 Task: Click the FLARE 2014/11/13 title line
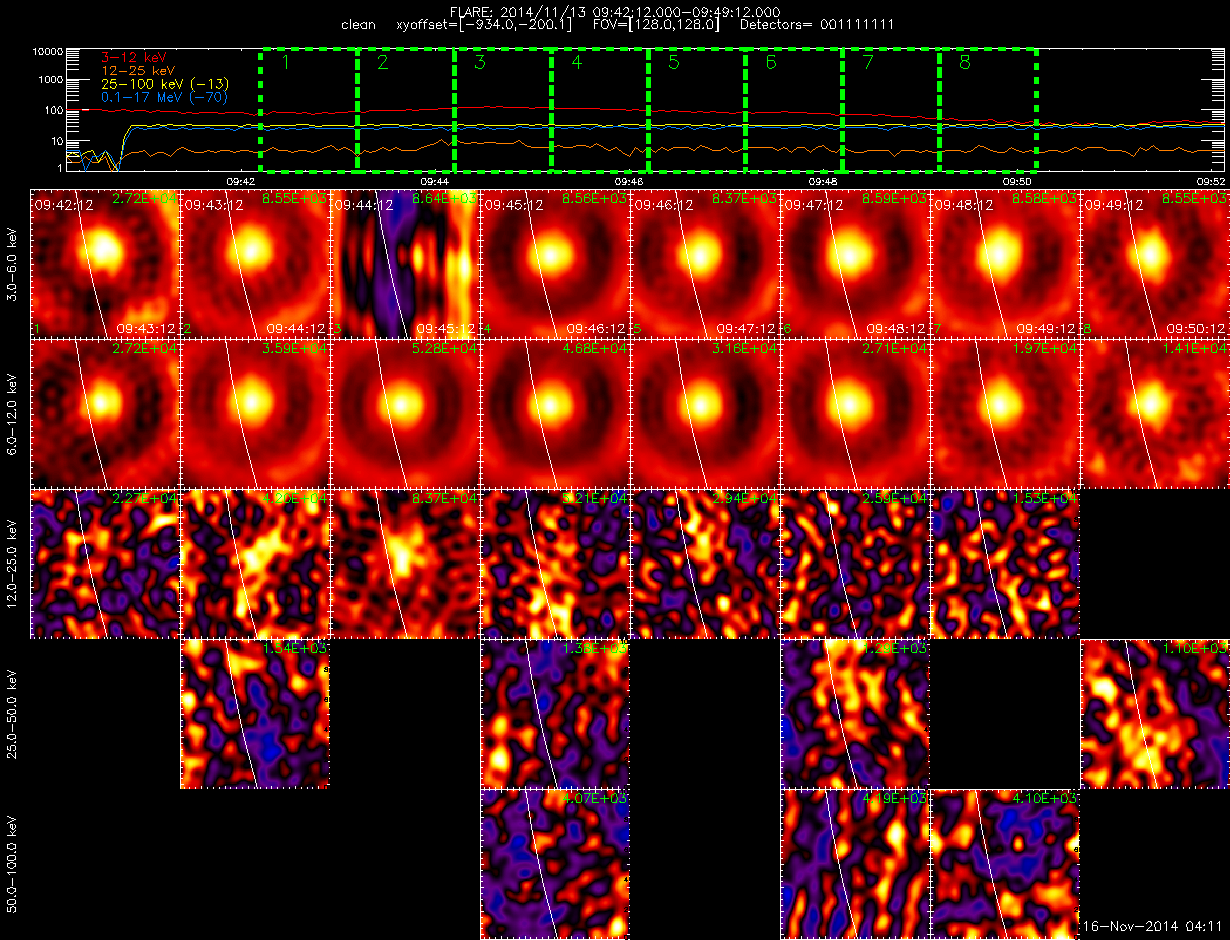[x=615, y=12]
